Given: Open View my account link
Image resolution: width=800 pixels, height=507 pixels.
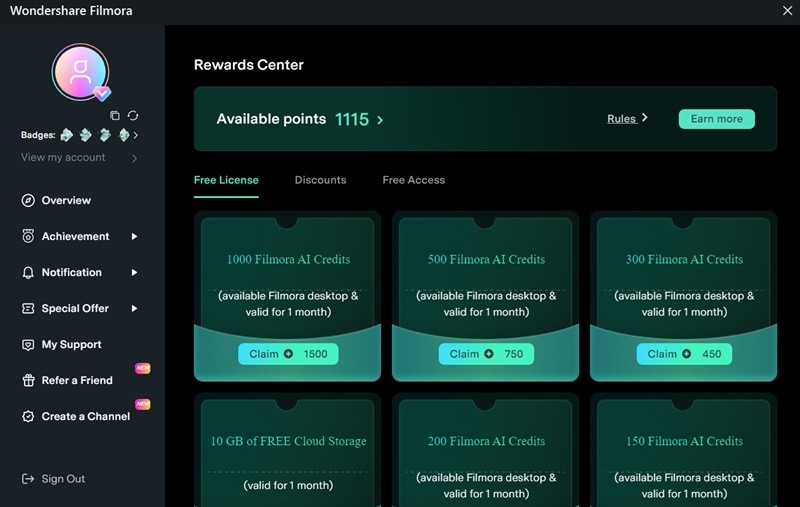Looking at the screenshot, I should pos(63,157).
